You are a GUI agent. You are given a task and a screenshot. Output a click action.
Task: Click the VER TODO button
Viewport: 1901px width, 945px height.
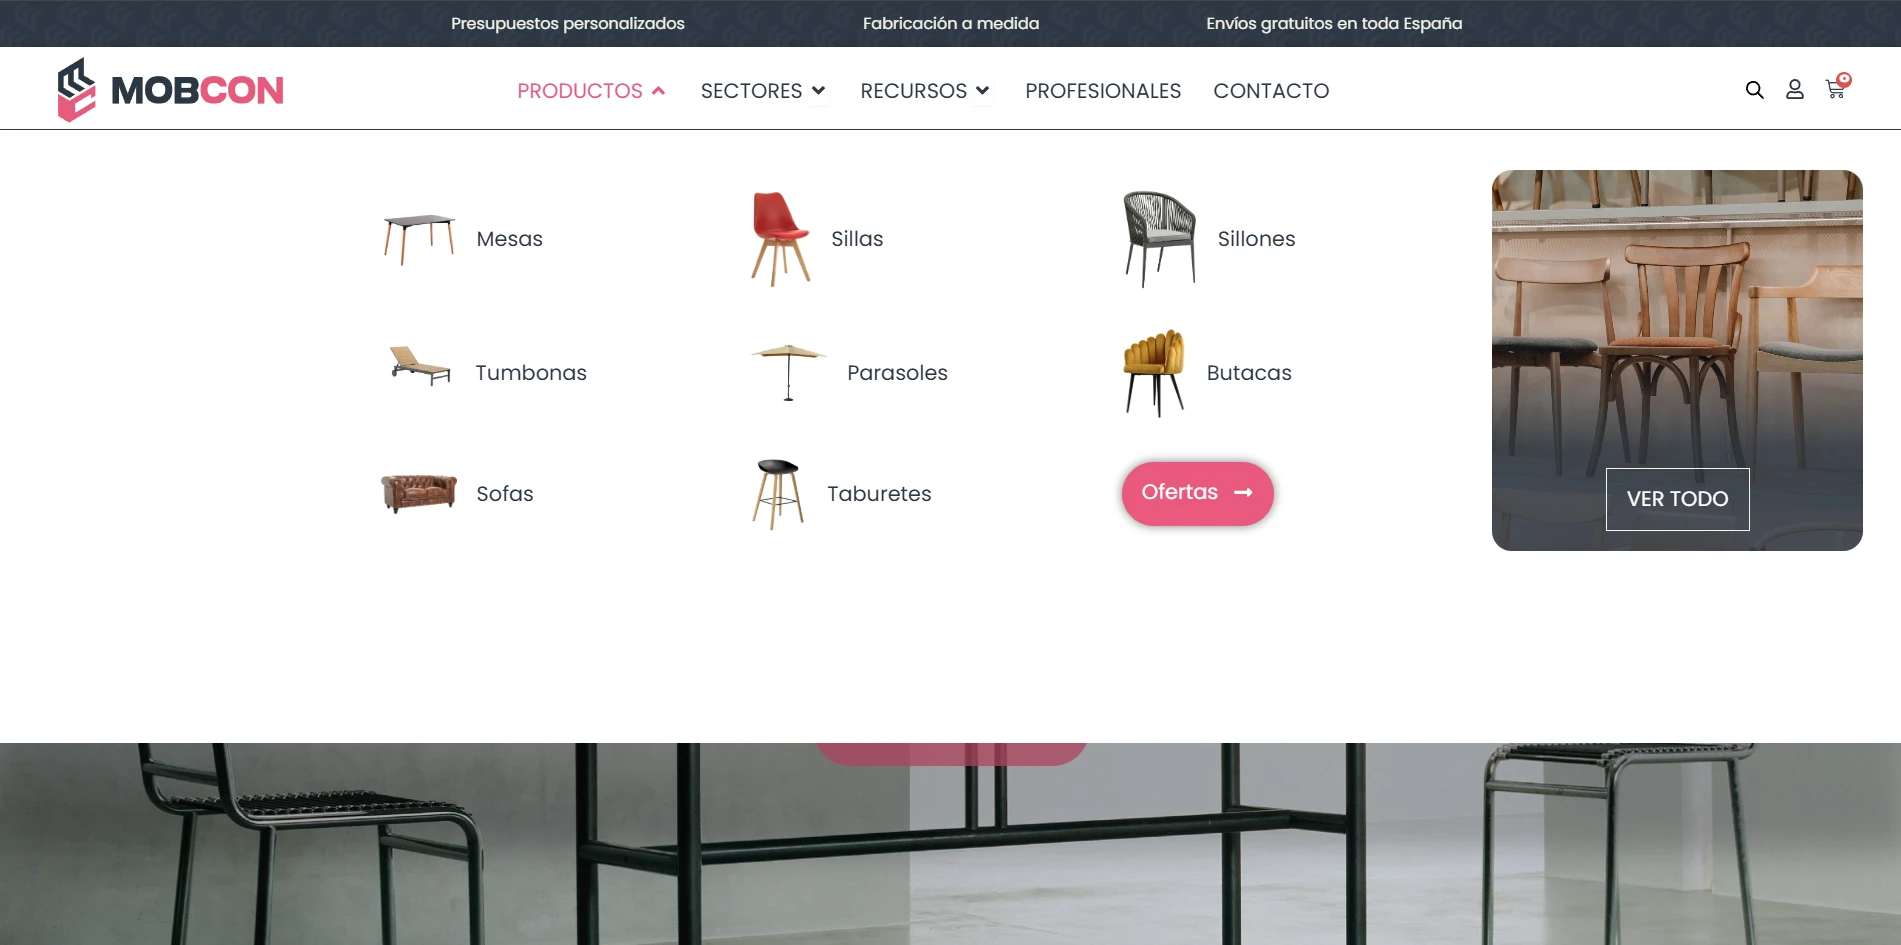pos(1677,499)
